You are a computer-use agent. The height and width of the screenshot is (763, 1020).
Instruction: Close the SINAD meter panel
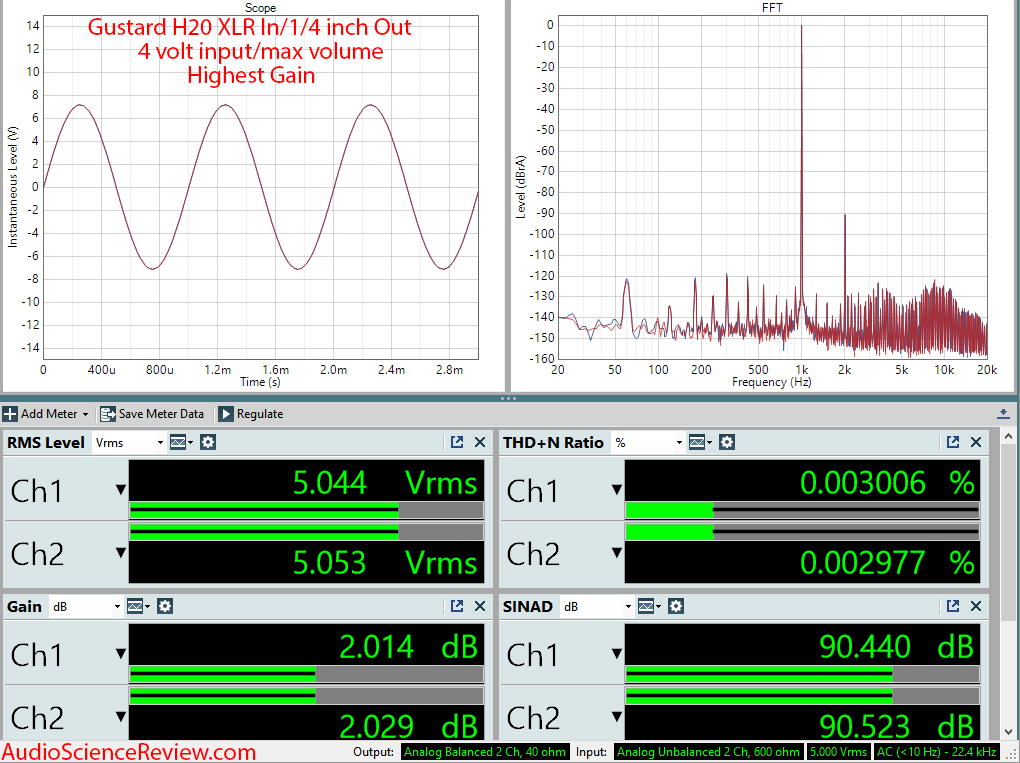pos(976,606)
